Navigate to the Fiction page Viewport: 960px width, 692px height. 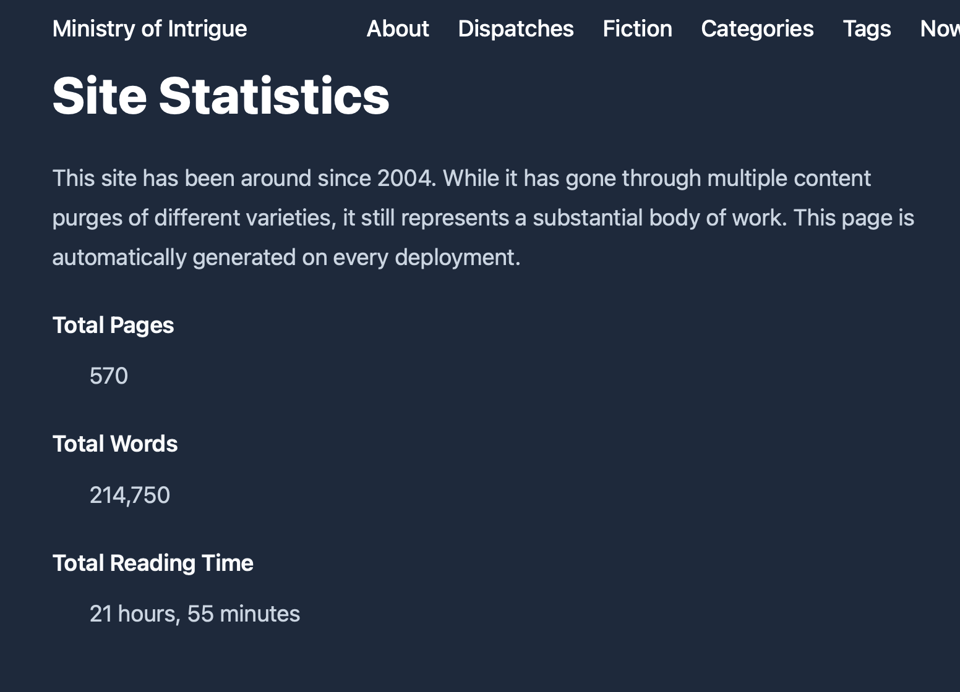click(x=637, y=29)
